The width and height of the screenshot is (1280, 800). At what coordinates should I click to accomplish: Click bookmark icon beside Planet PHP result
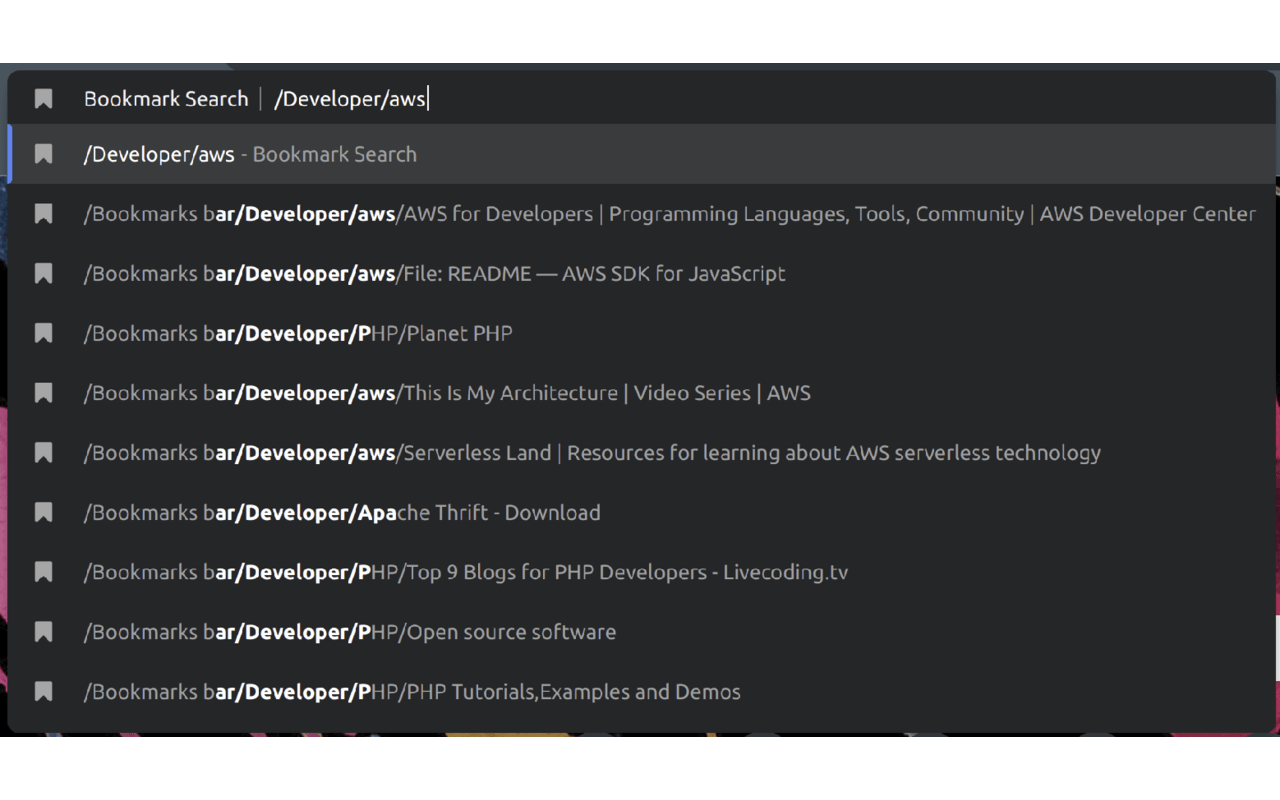pos(43,333)
